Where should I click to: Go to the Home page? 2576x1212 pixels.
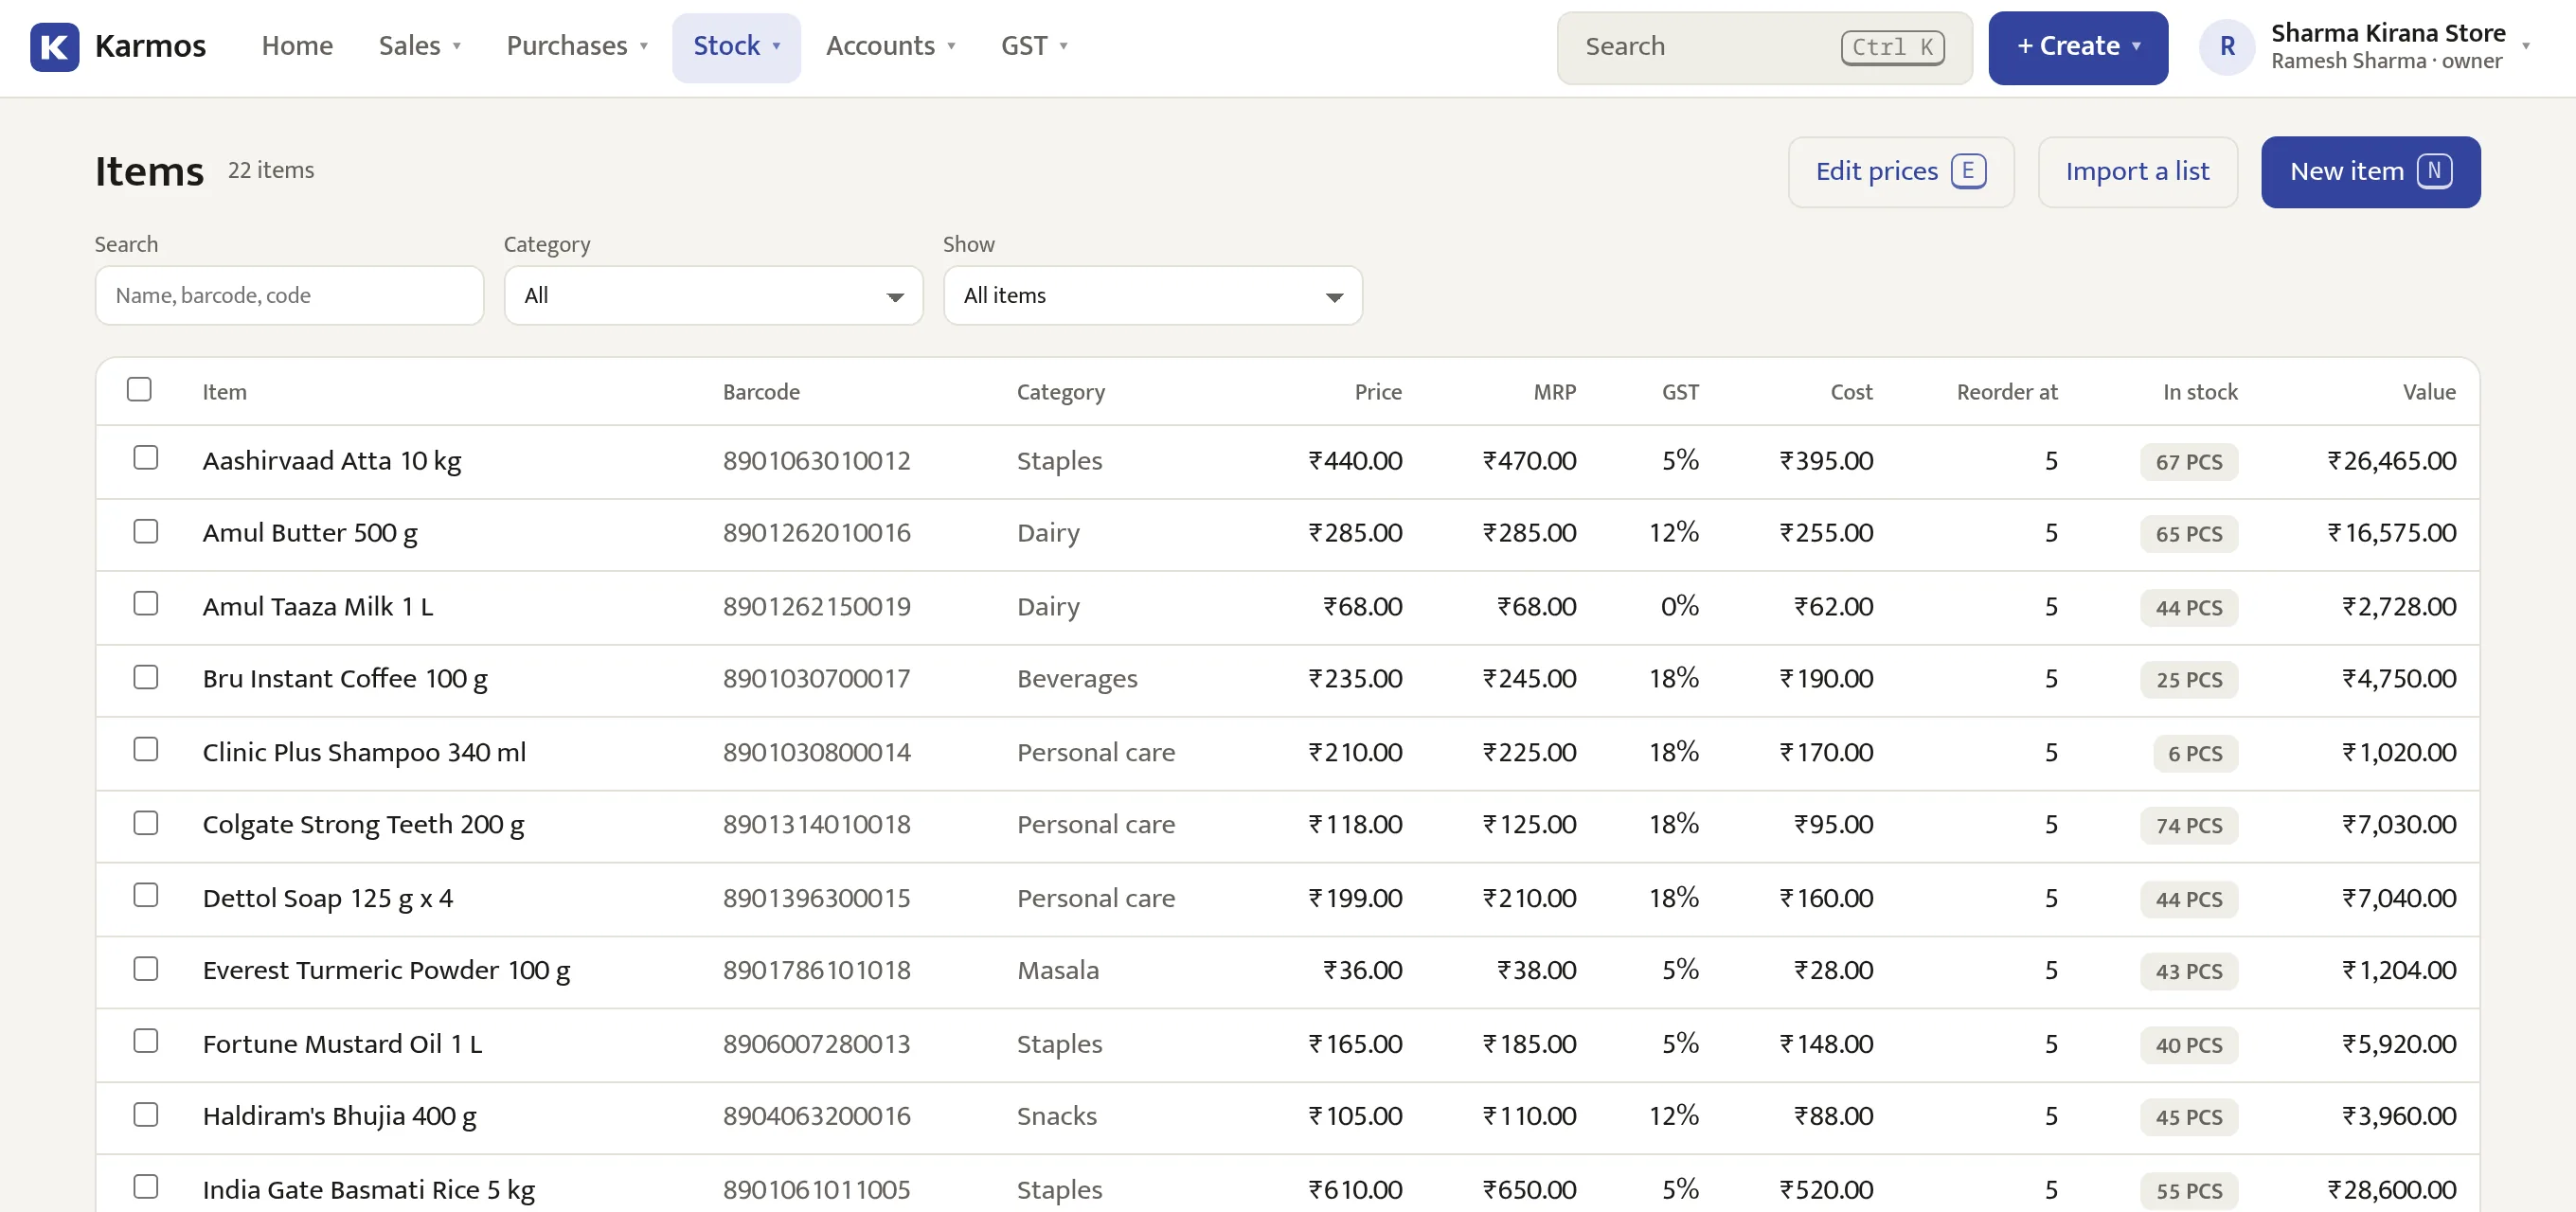tap(297, 46)
